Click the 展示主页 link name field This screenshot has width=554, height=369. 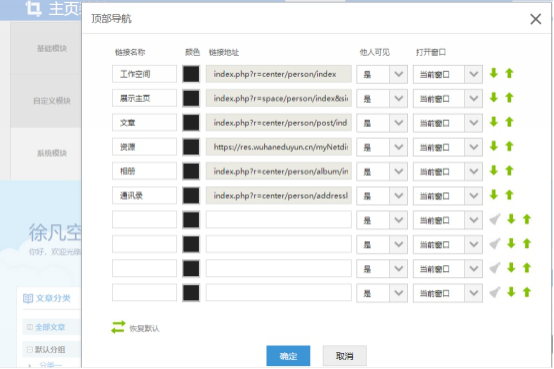144,98
